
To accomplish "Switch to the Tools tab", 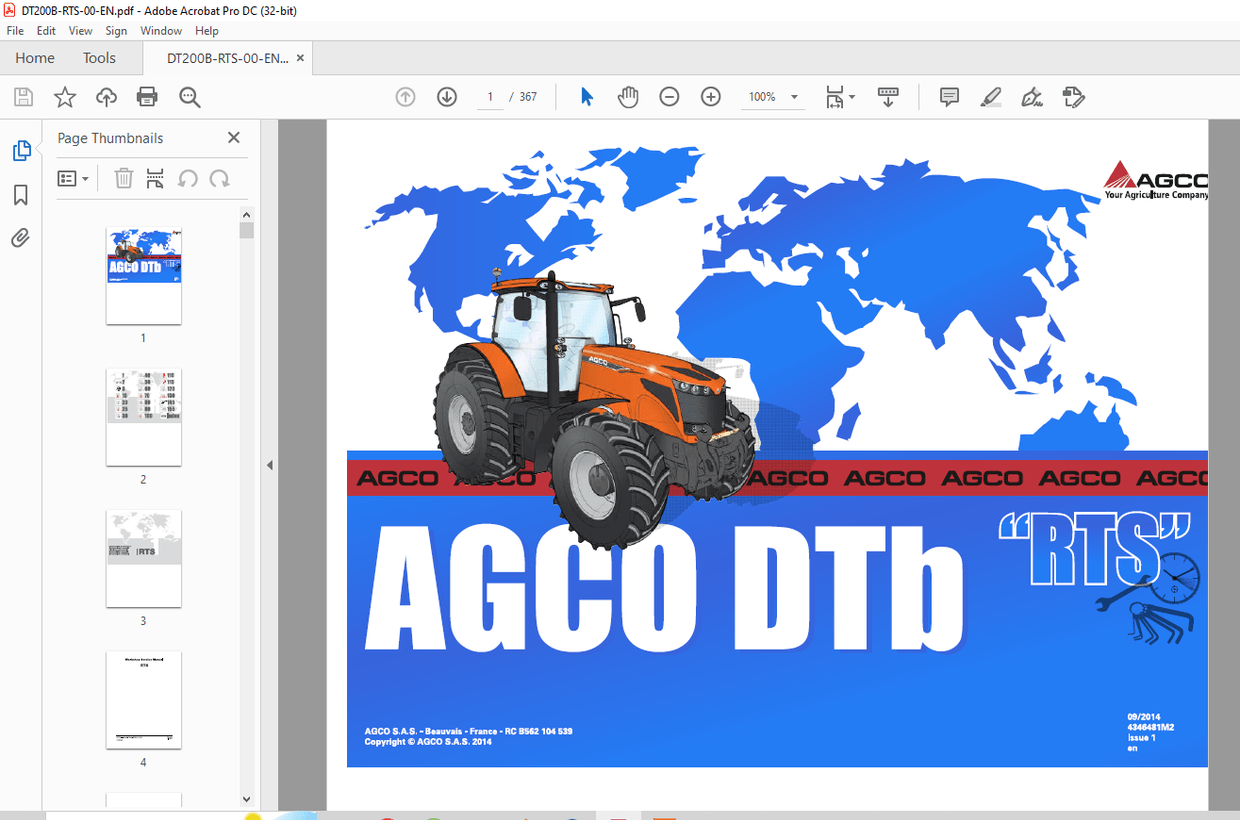I will coord(99,57).
